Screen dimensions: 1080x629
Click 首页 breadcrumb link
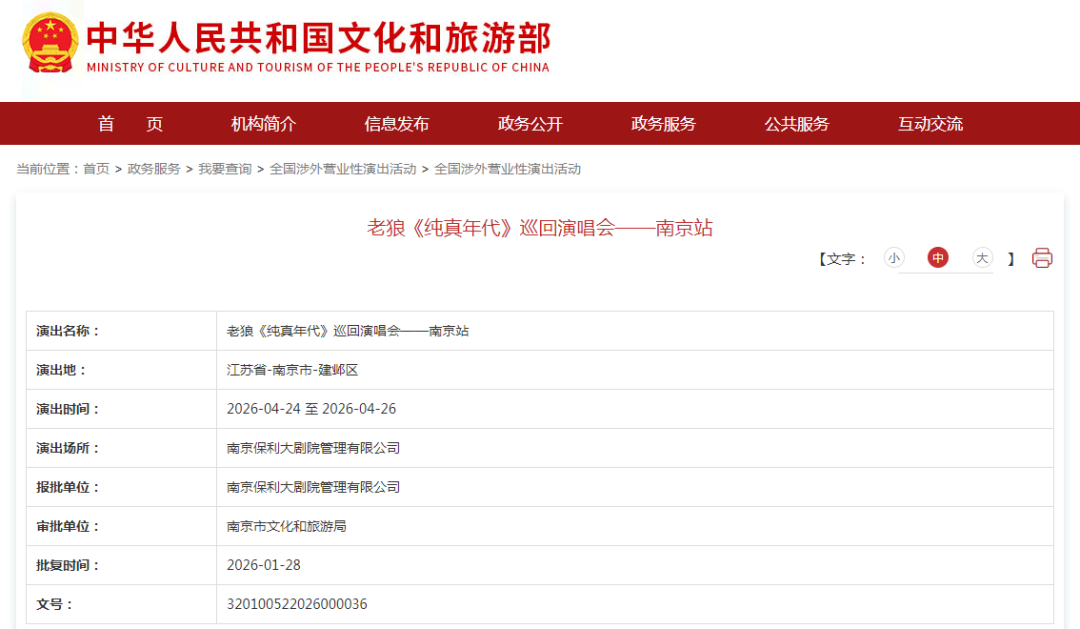coord(96,169)
